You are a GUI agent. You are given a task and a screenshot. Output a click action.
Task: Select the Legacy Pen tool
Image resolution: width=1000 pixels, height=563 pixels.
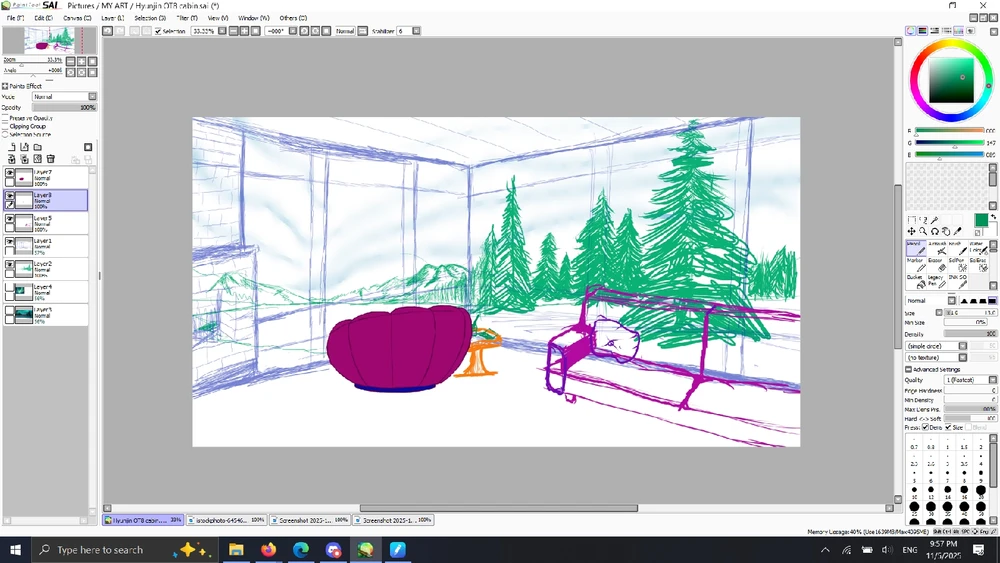point(936,281)
